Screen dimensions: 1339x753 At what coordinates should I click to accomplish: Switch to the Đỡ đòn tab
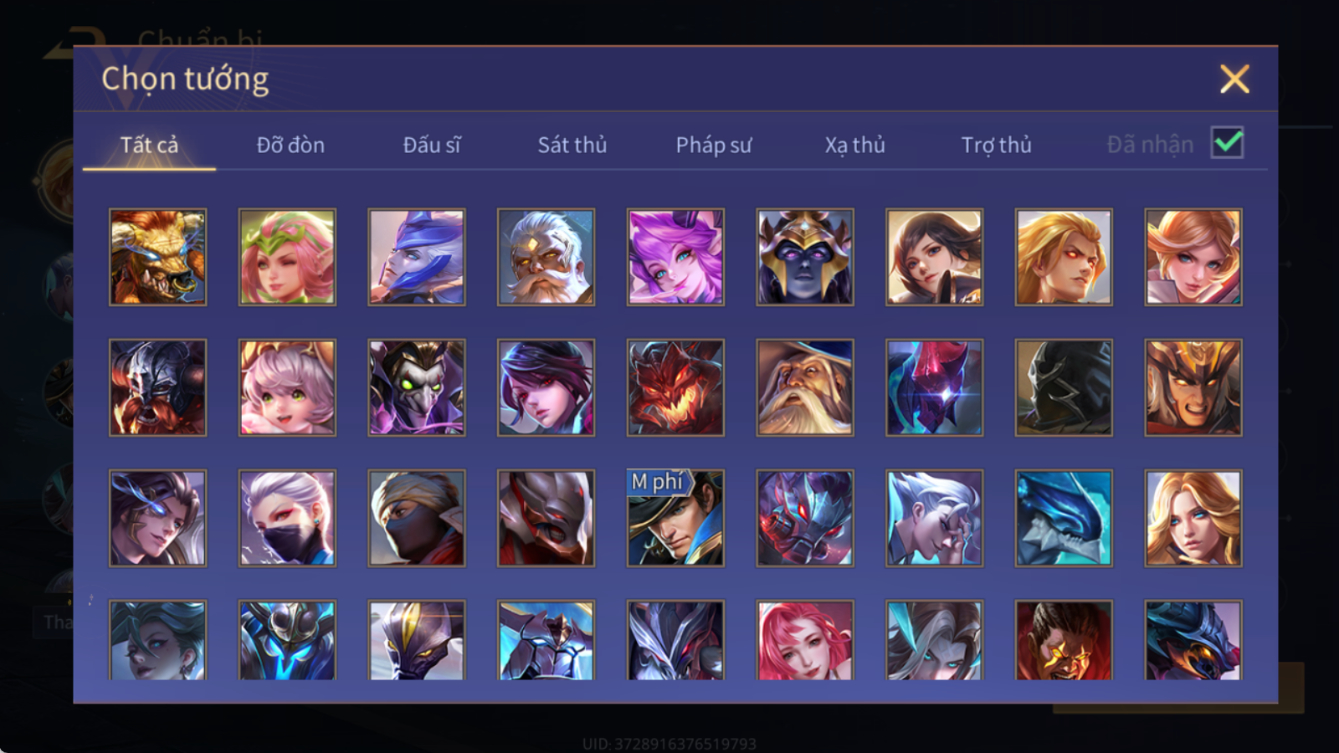point(290,145)
